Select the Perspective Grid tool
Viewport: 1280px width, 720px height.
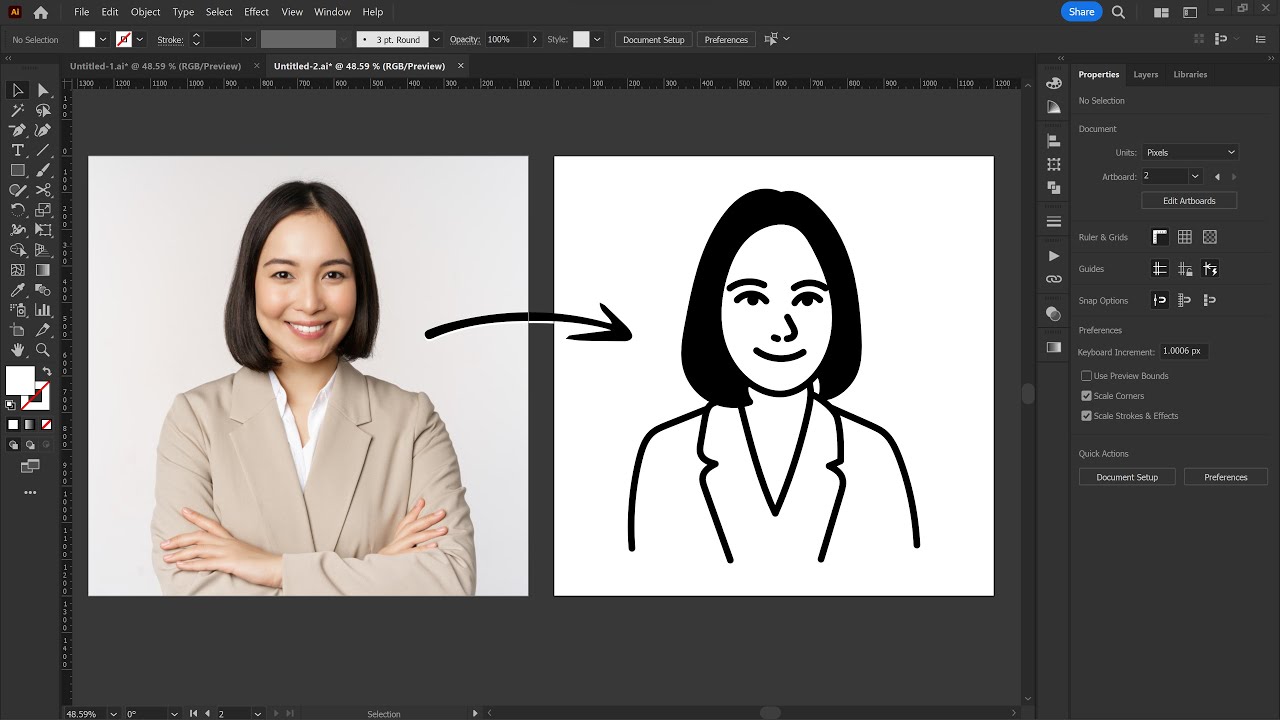click(x=43, y=250)
